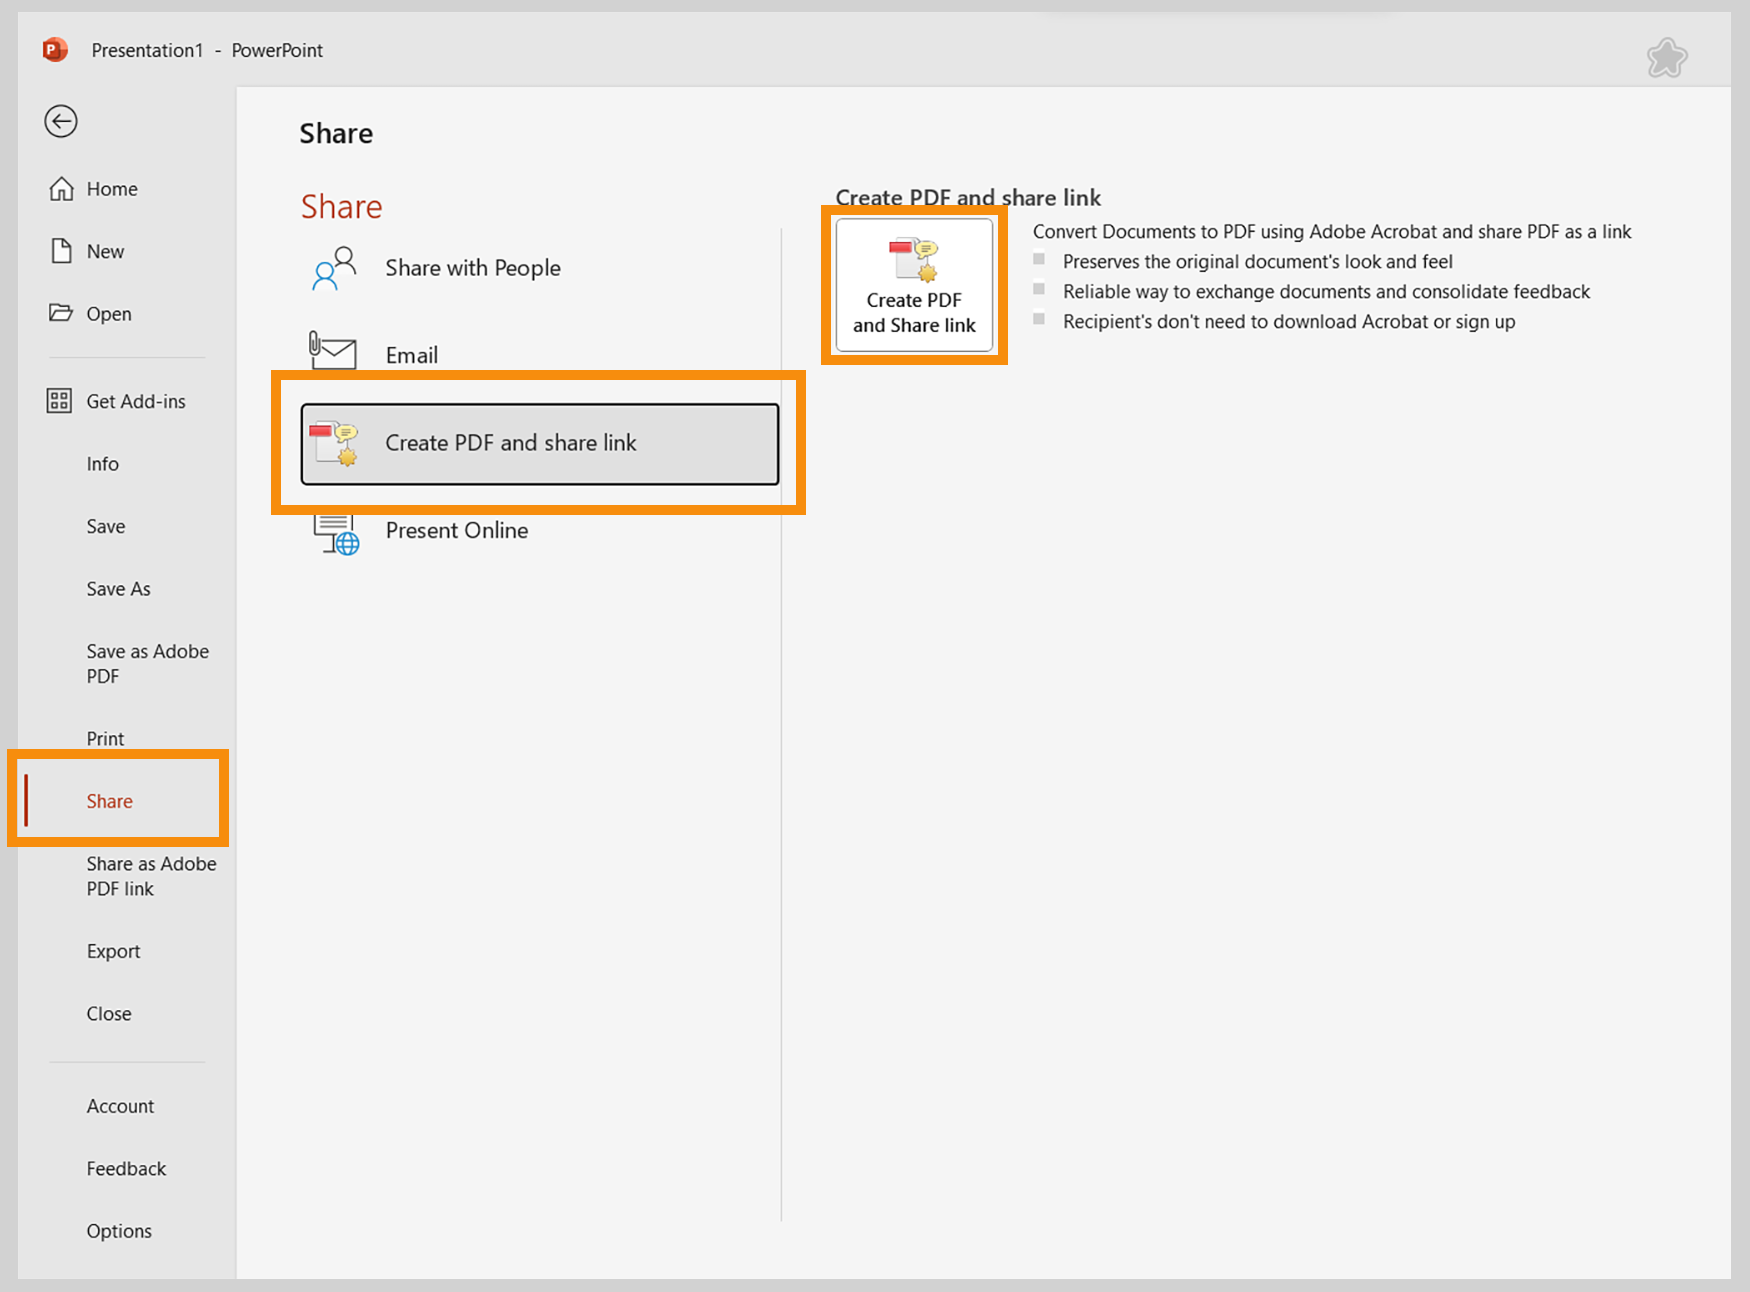
Task: Select the New document icon
Action: 60,250
